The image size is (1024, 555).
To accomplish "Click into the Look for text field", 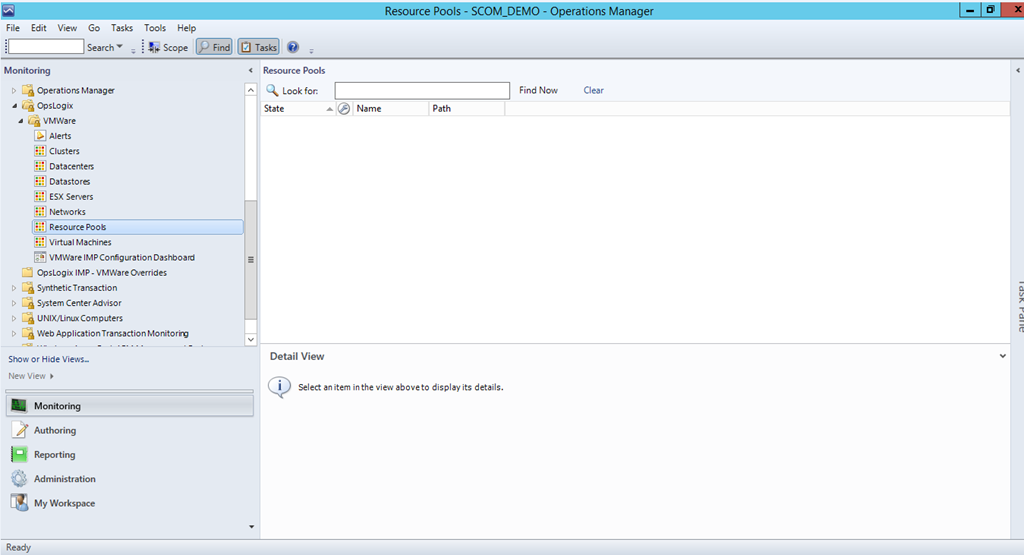I will click(x=422, y=90).
